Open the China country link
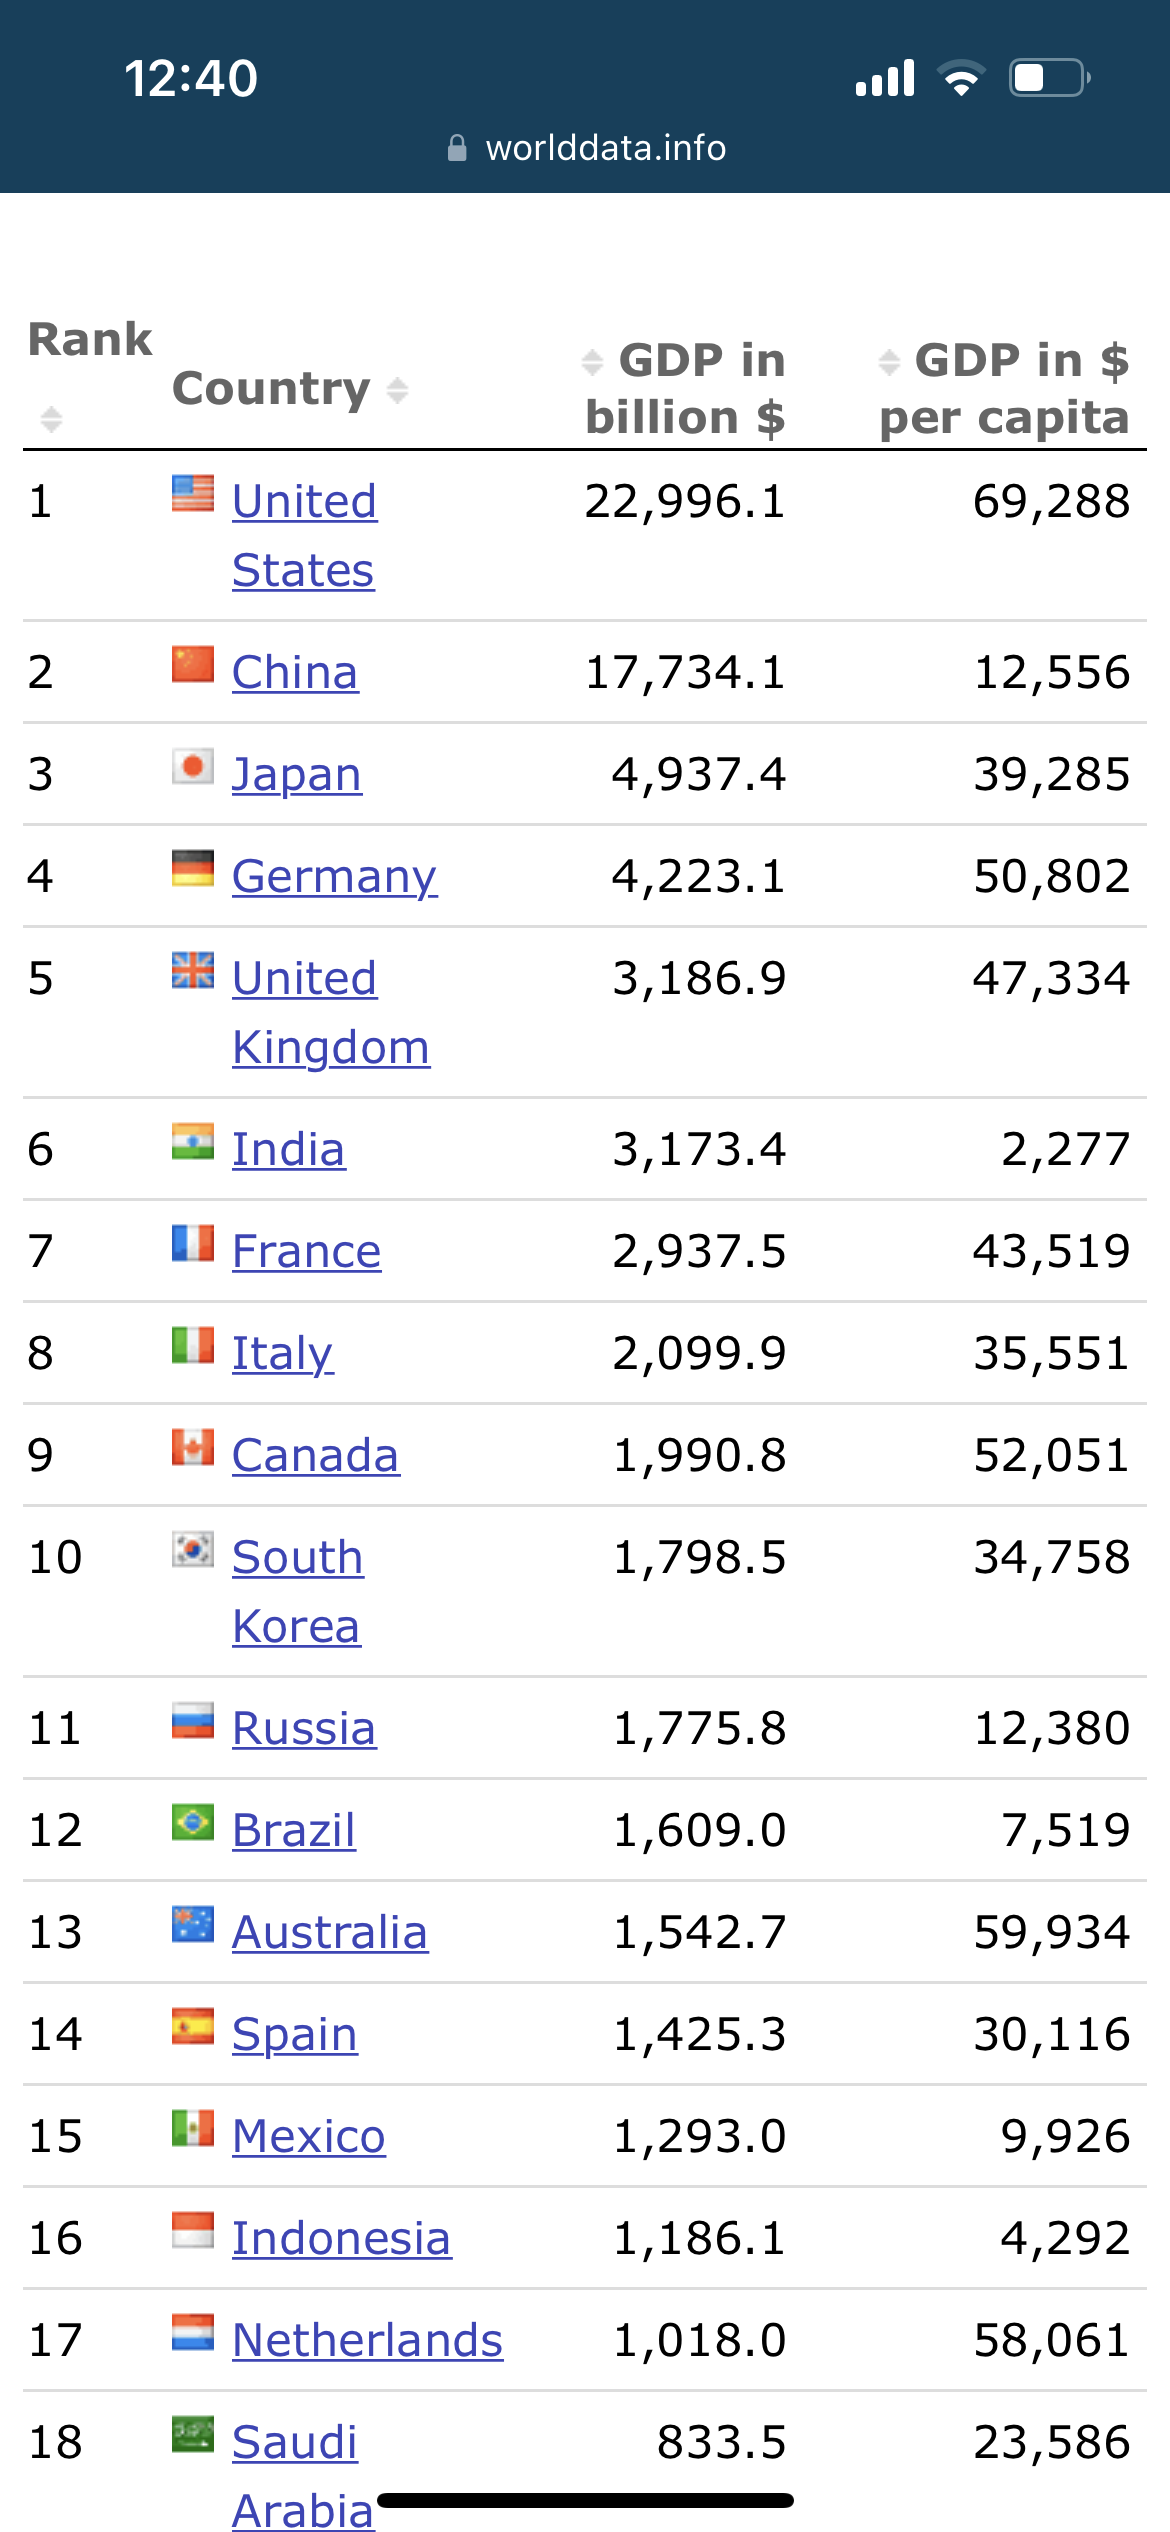This screenshot has width=1170, height=2532. (295, 672)
